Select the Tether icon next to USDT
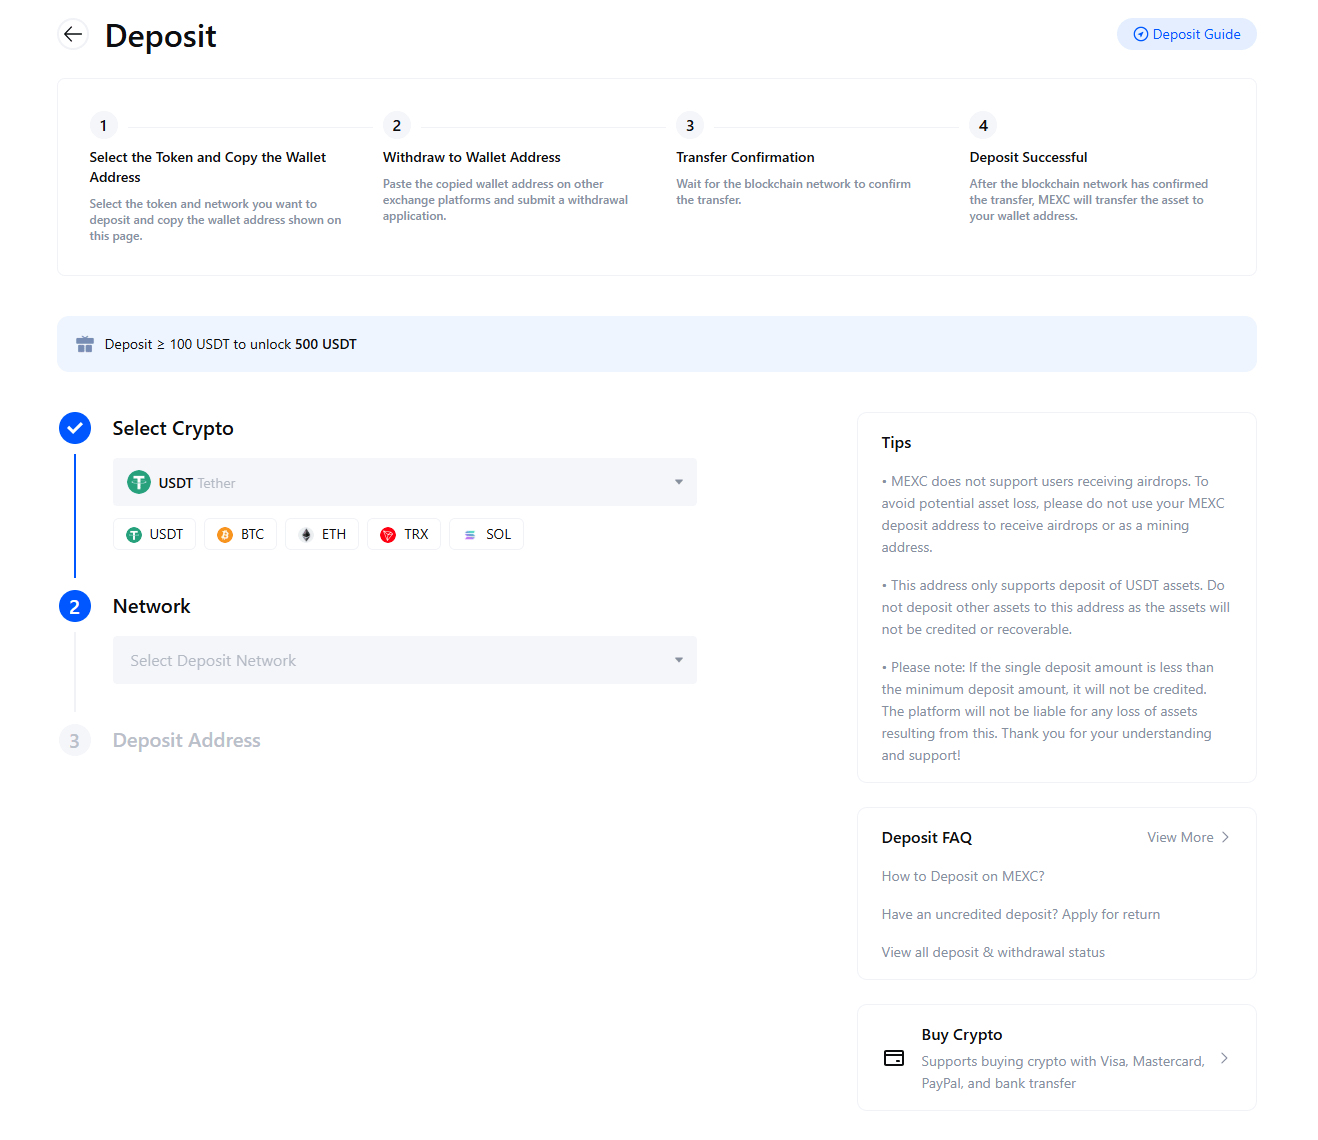 (x=138, y=481)
